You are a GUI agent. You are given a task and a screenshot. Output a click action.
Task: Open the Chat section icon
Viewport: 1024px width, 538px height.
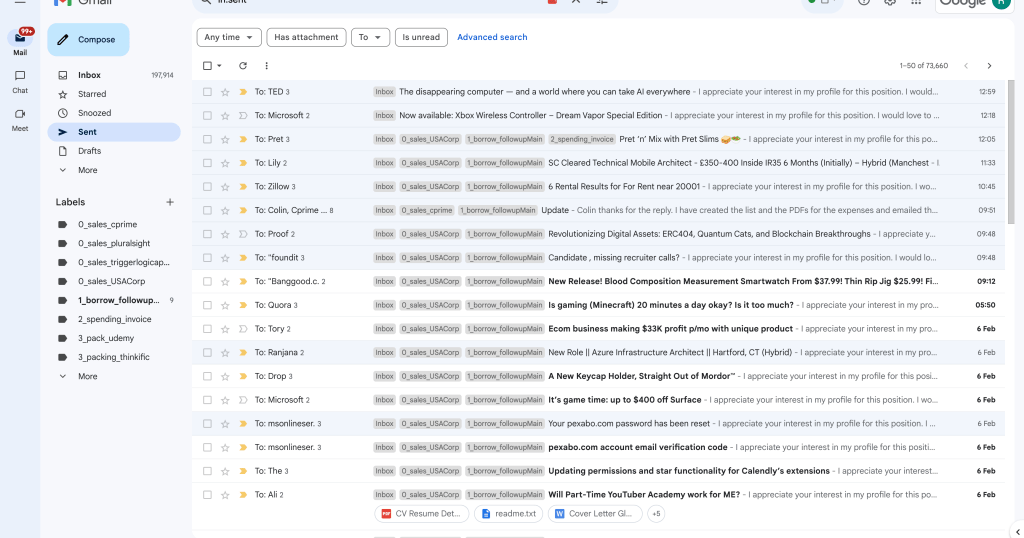click(x=20, y=76)
